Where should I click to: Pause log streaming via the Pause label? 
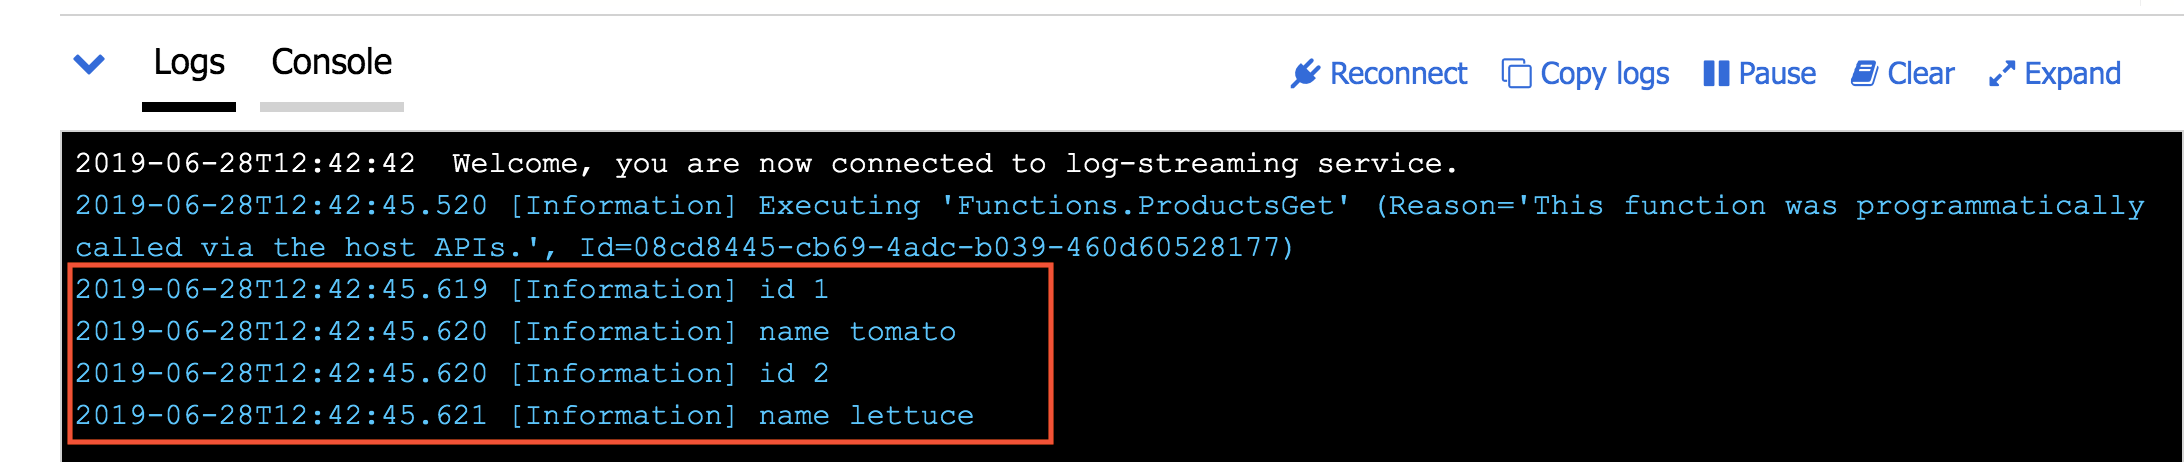pos(1776,74)
